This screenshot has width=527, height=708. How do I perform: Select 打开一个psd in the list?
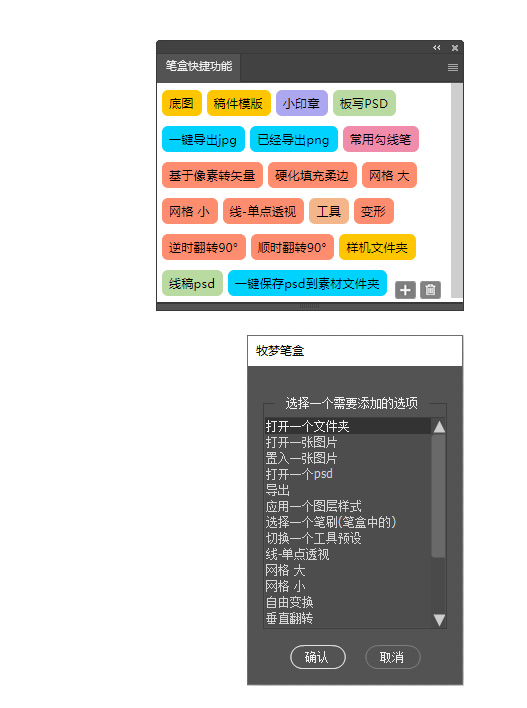point(348,474)
